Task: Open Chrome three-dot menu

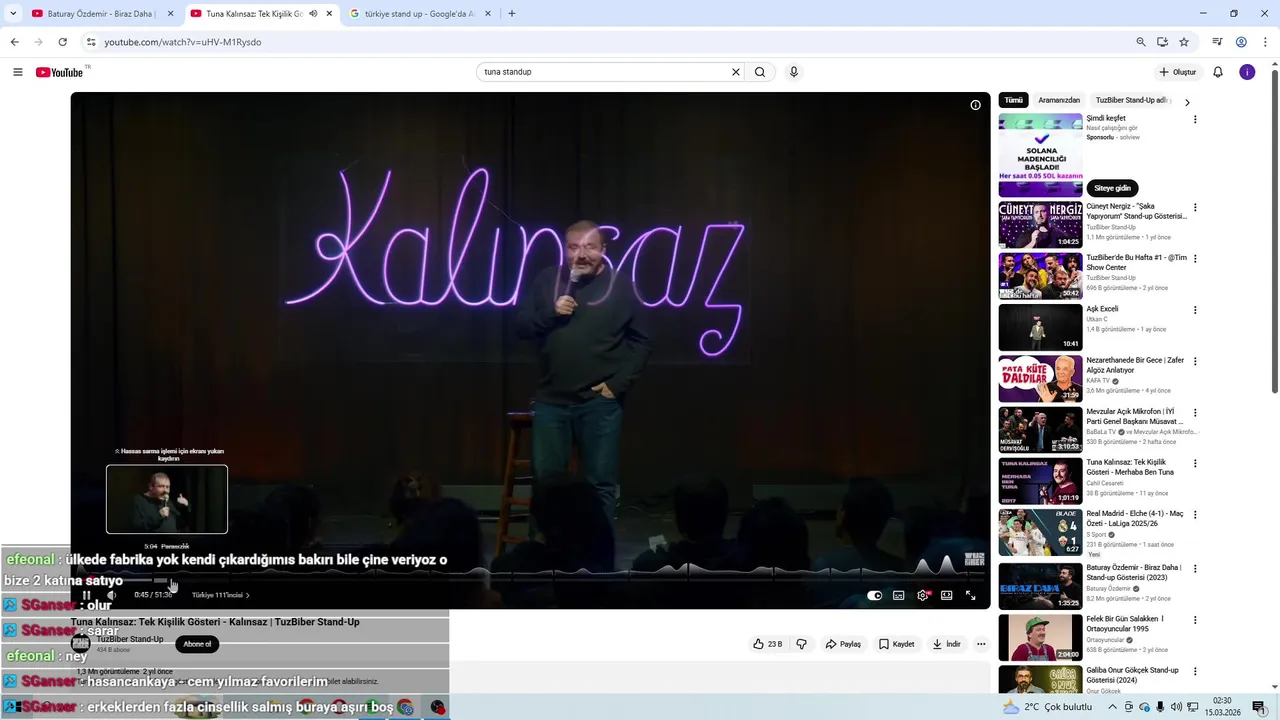Action: [1266, 42]
